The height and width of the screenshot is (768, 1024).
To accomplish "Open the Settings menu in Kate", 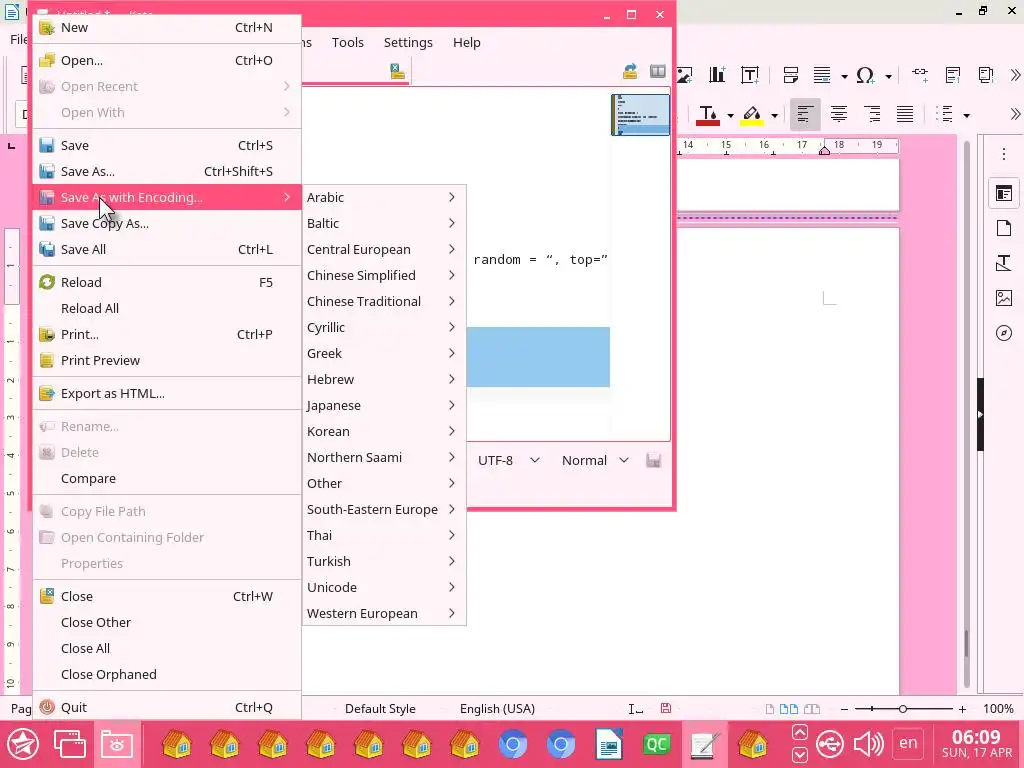I will (x=408, y=42).
